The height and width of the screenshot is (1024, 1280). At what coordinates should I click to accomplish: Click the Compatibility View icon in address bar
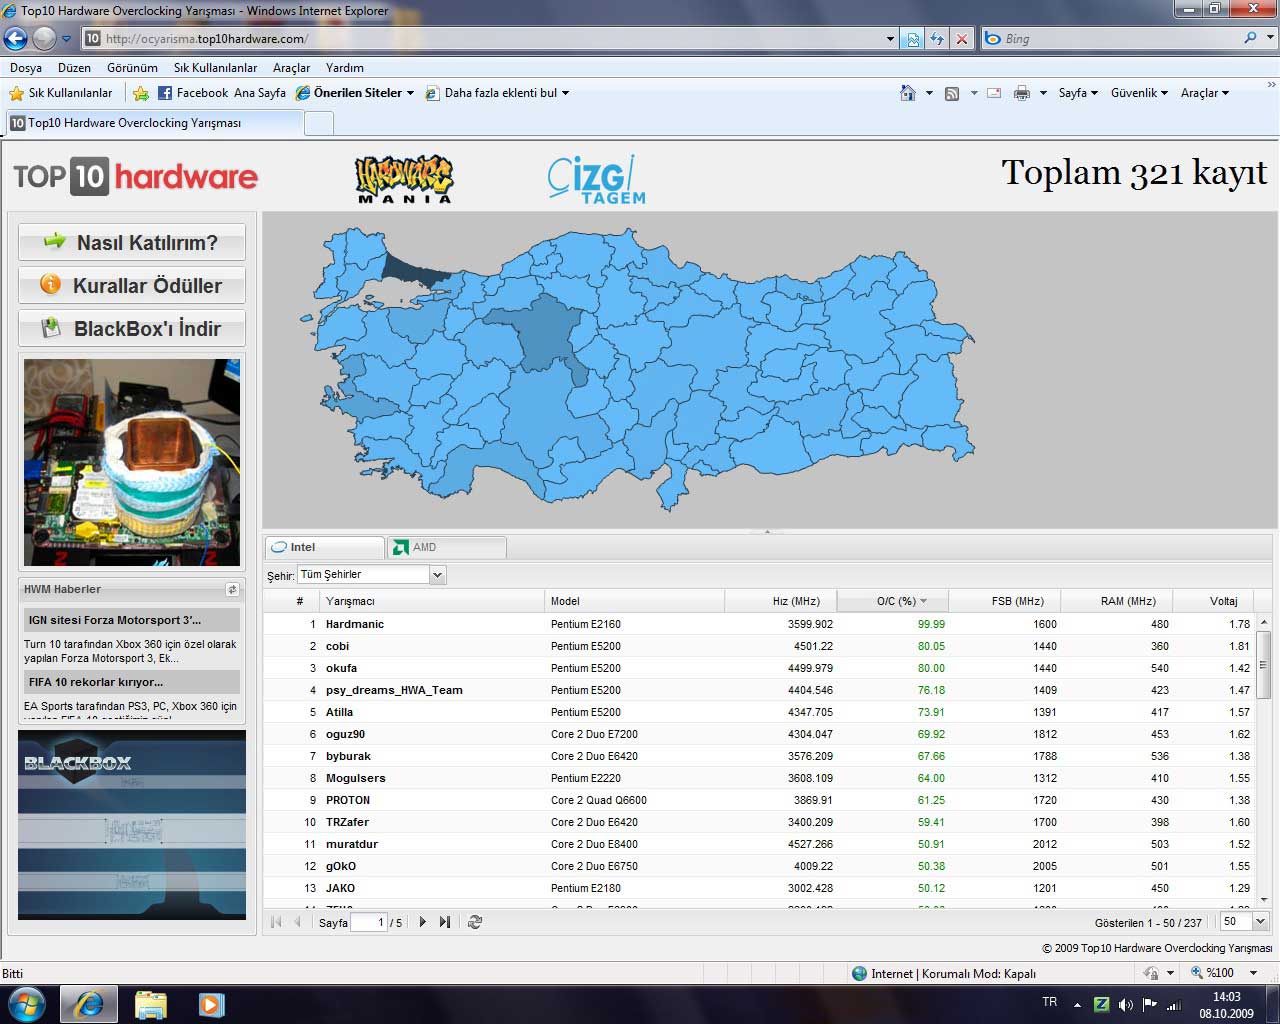913,39
